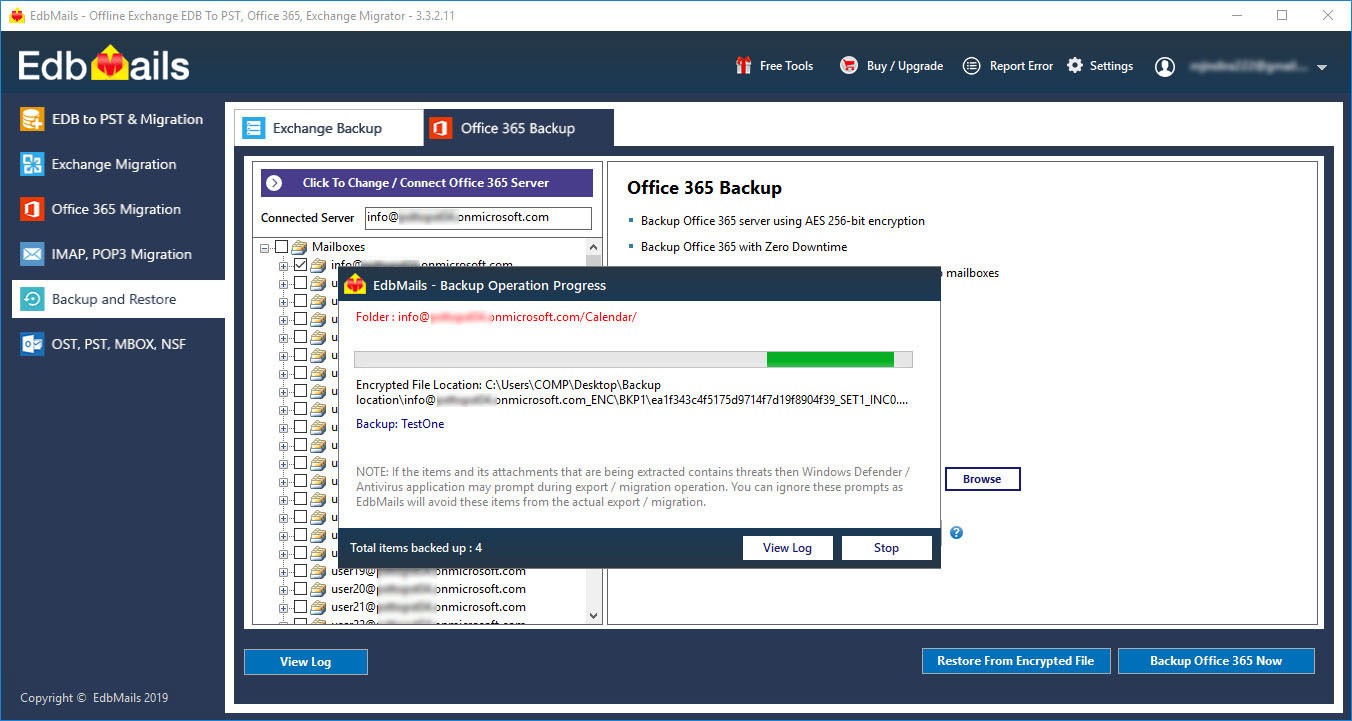
Task: Click Backup Office 365 Now
Action: point(1216,661)
